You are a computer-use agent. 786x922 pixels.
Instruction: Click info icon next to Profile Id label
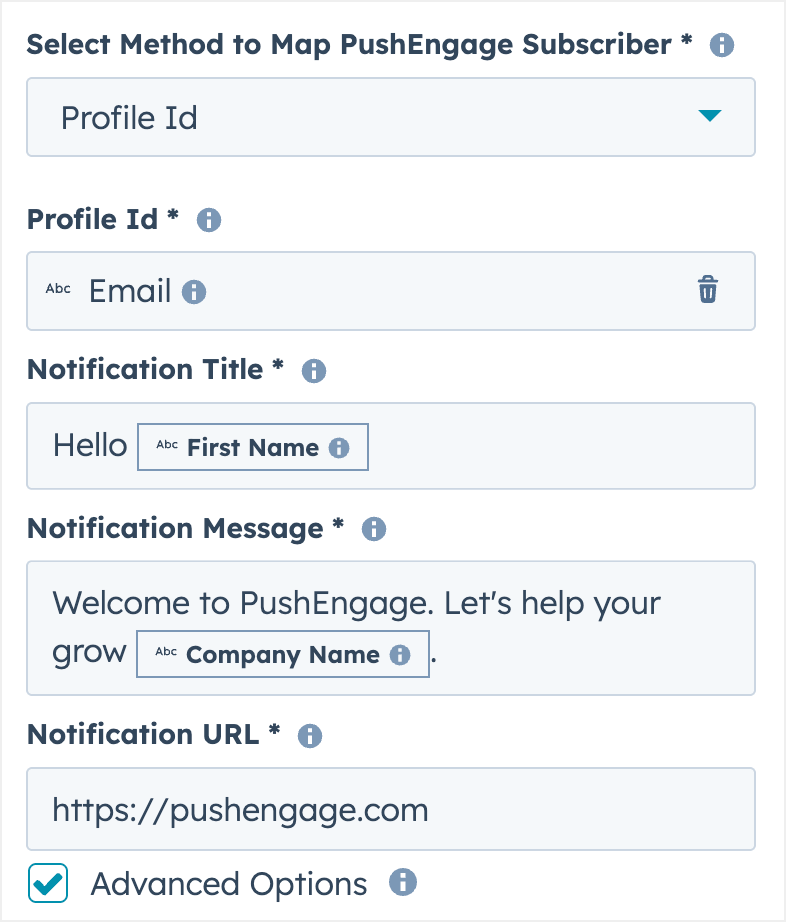click(209, 220)
